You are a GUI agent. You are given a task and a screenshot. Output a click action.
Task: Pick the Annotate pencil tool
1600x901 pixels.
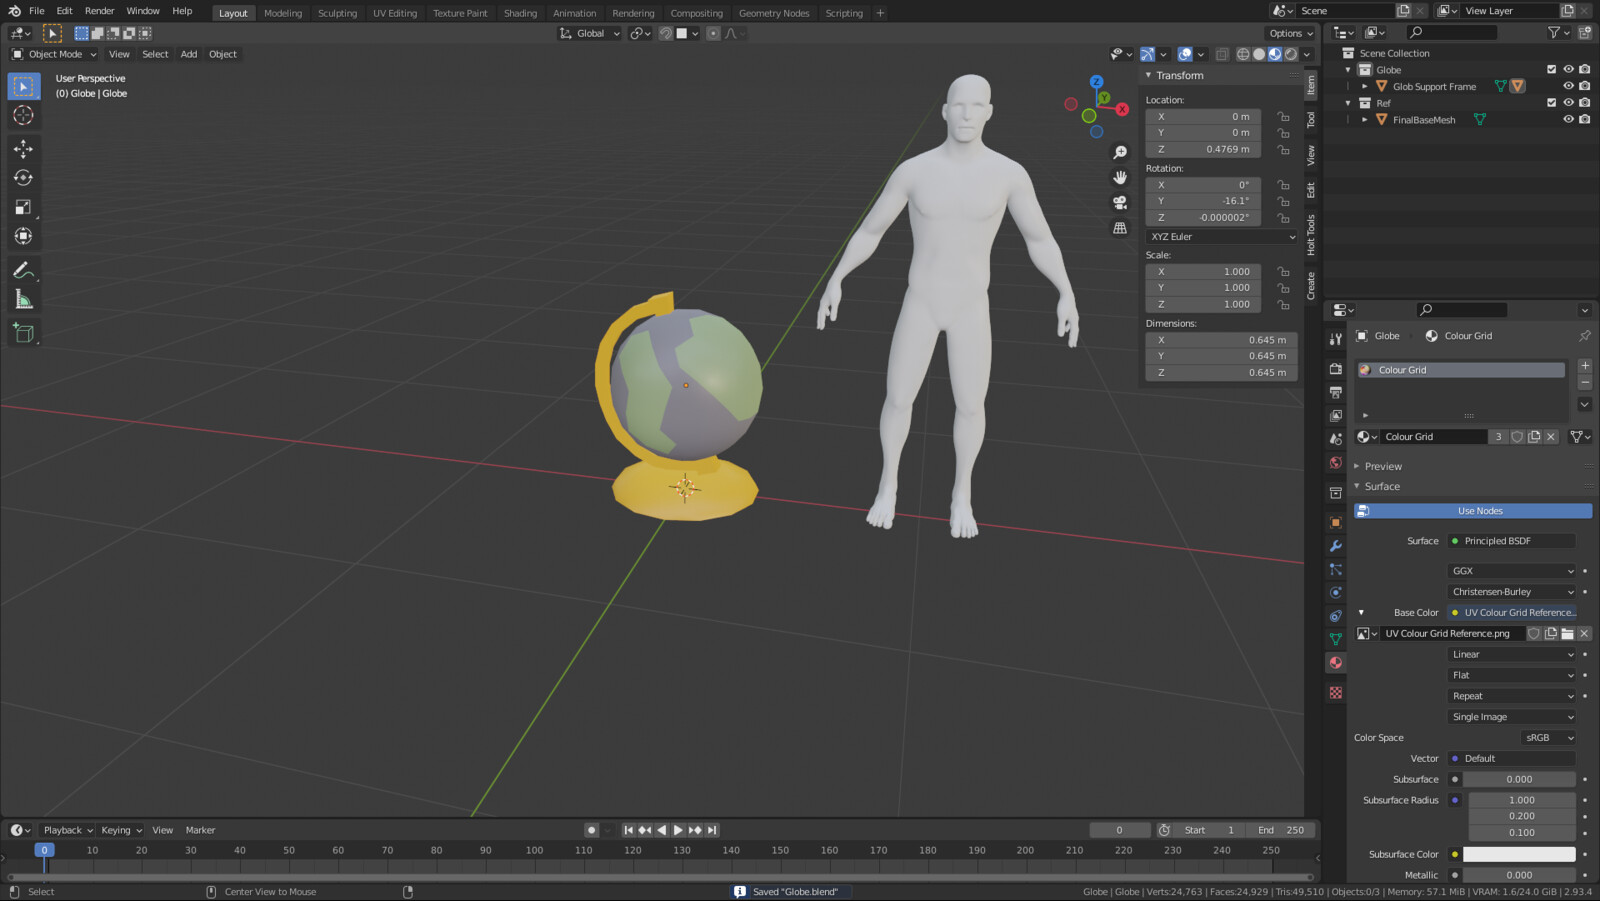pyautogui.click(x=23, y=270)
